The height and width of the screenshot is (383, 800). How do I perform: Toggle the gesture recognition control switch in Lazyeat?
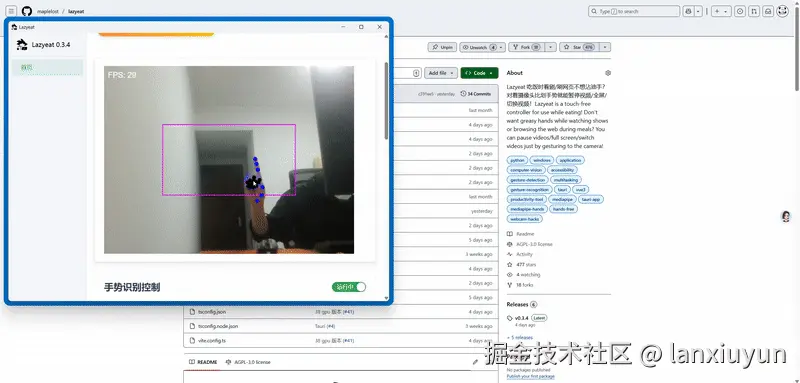[348, 287]
